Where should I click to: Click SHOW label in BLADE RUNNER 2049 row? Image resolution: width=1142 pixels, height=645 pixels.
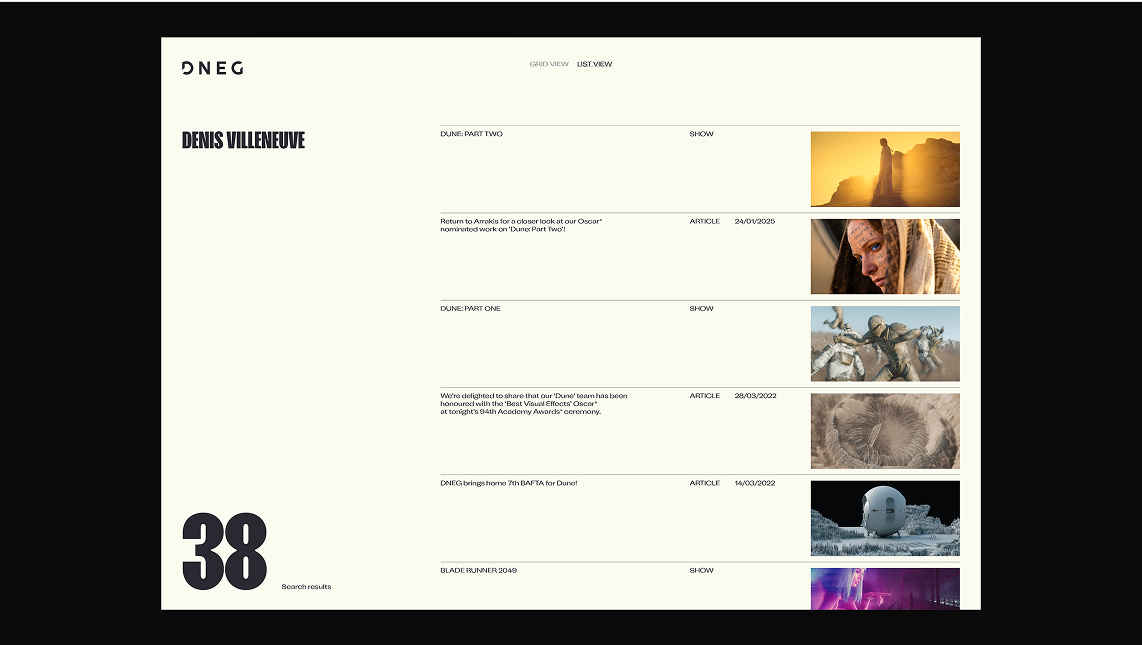(701, 571)
